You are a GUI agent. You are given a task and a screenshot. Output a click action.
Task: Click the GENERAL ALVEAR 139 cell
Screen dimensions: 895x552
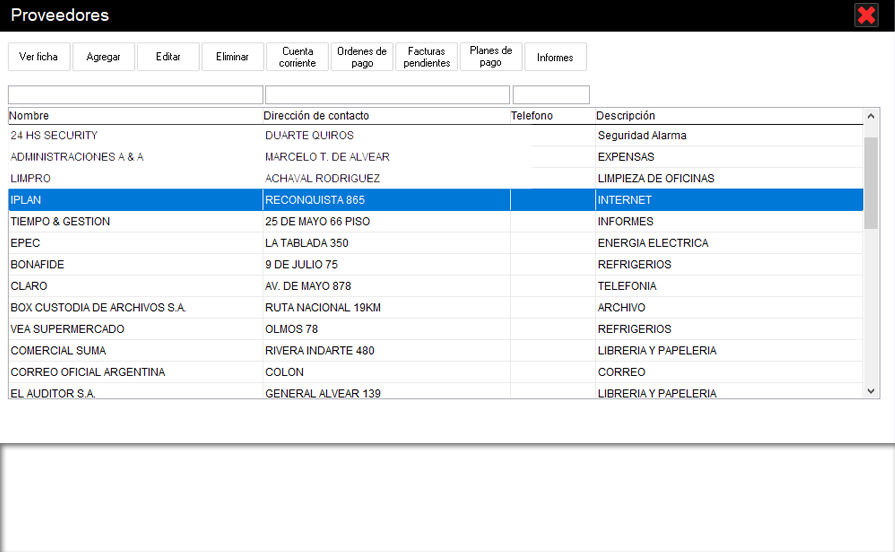coord(386,391)
